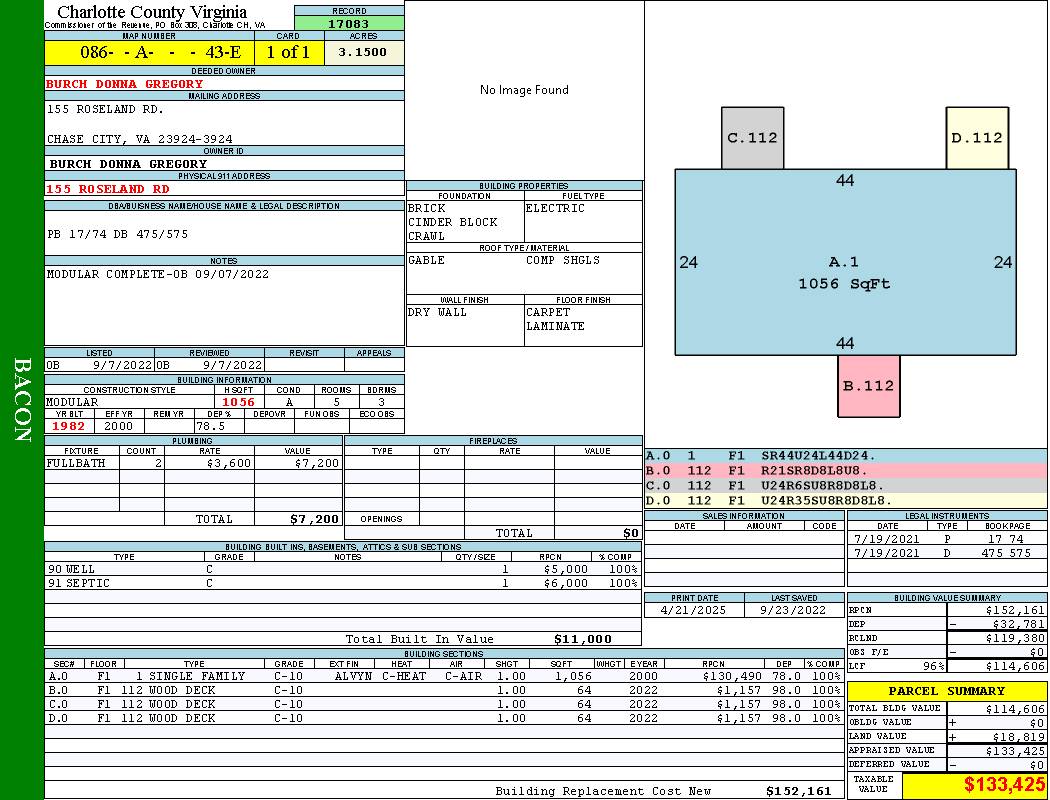Click the red taxable value $133,425
The height and width of the screenshot is (800, 1050).
[x=1004, y=784]
